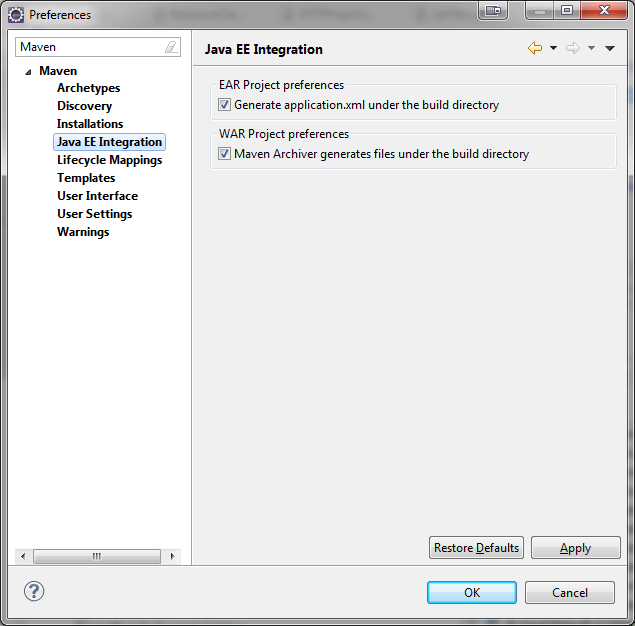
Task: Open the preference page view menu arrow
Action: 609,48
